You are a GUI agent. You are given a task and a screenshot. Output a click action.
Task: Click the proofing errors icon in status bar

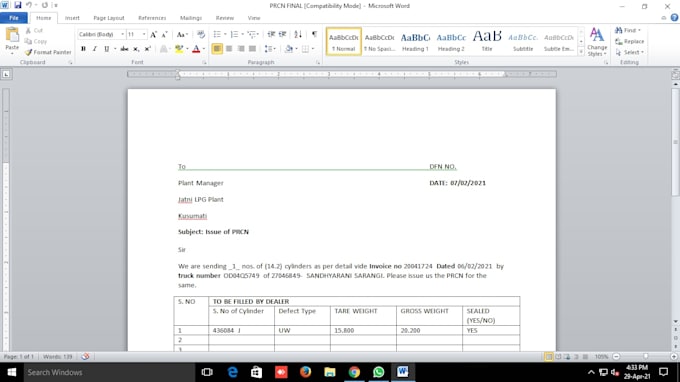click(x=85, y=356)
